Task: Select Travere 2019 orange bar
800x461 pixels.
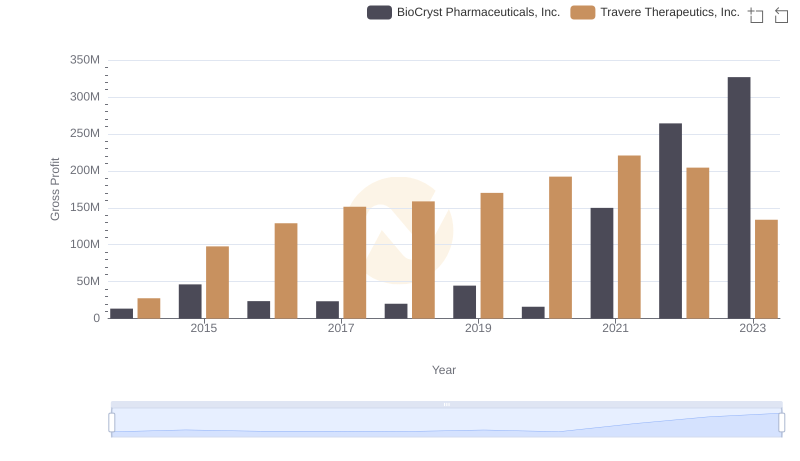Action: coord(492,256)
